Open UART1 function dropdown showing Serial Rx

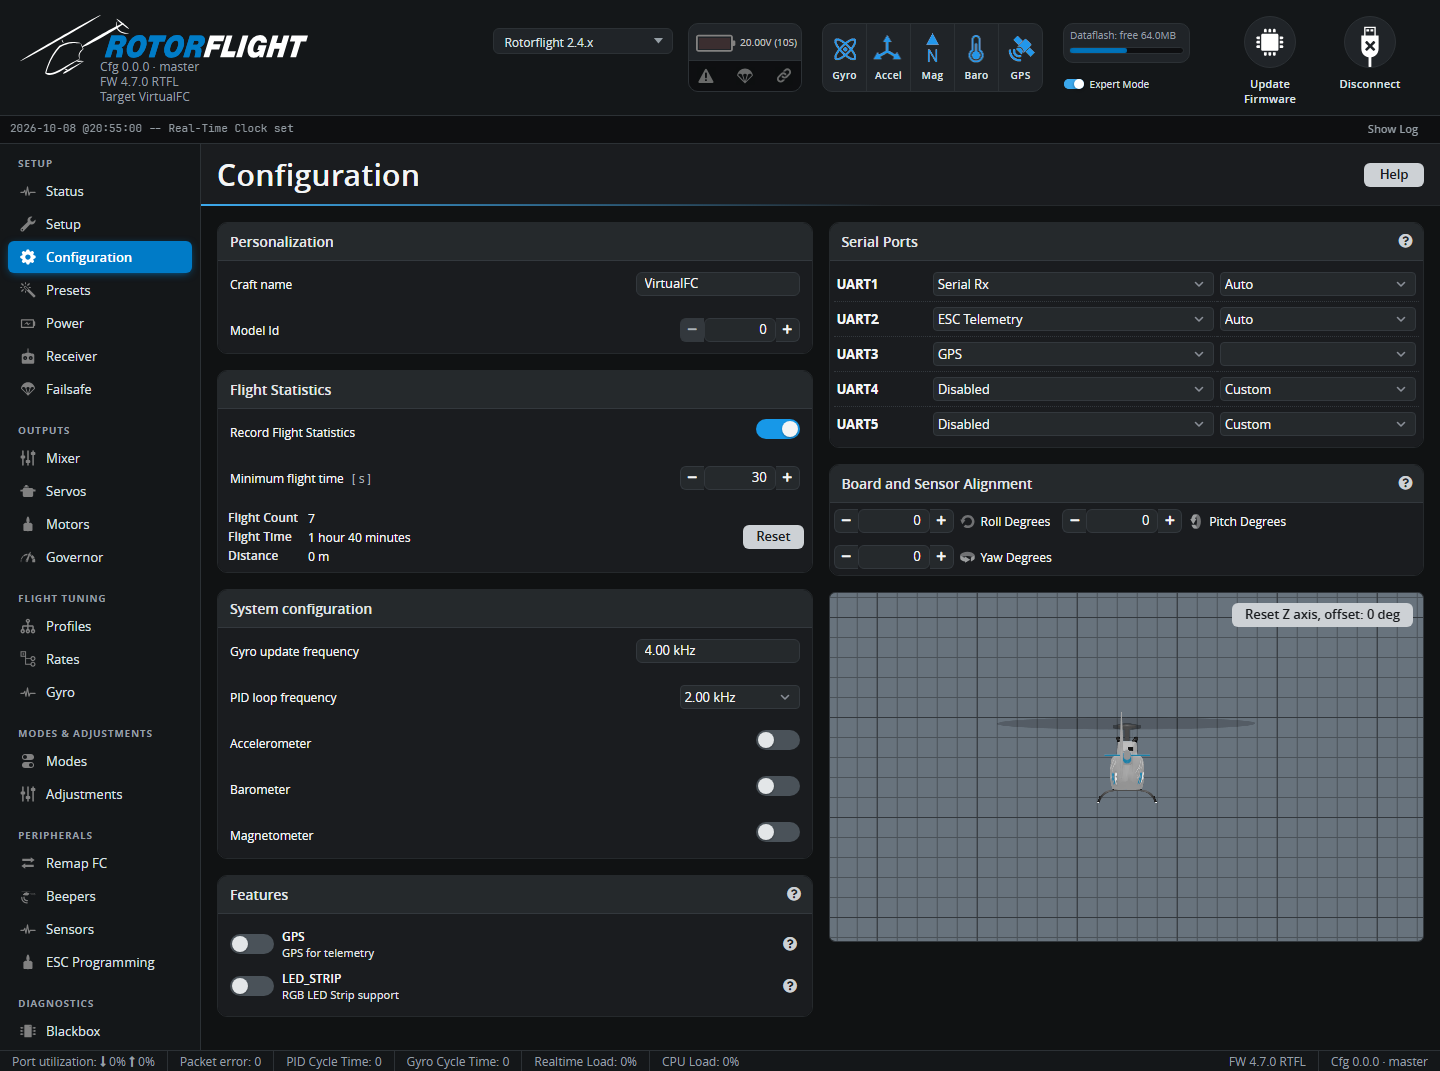1073,284
